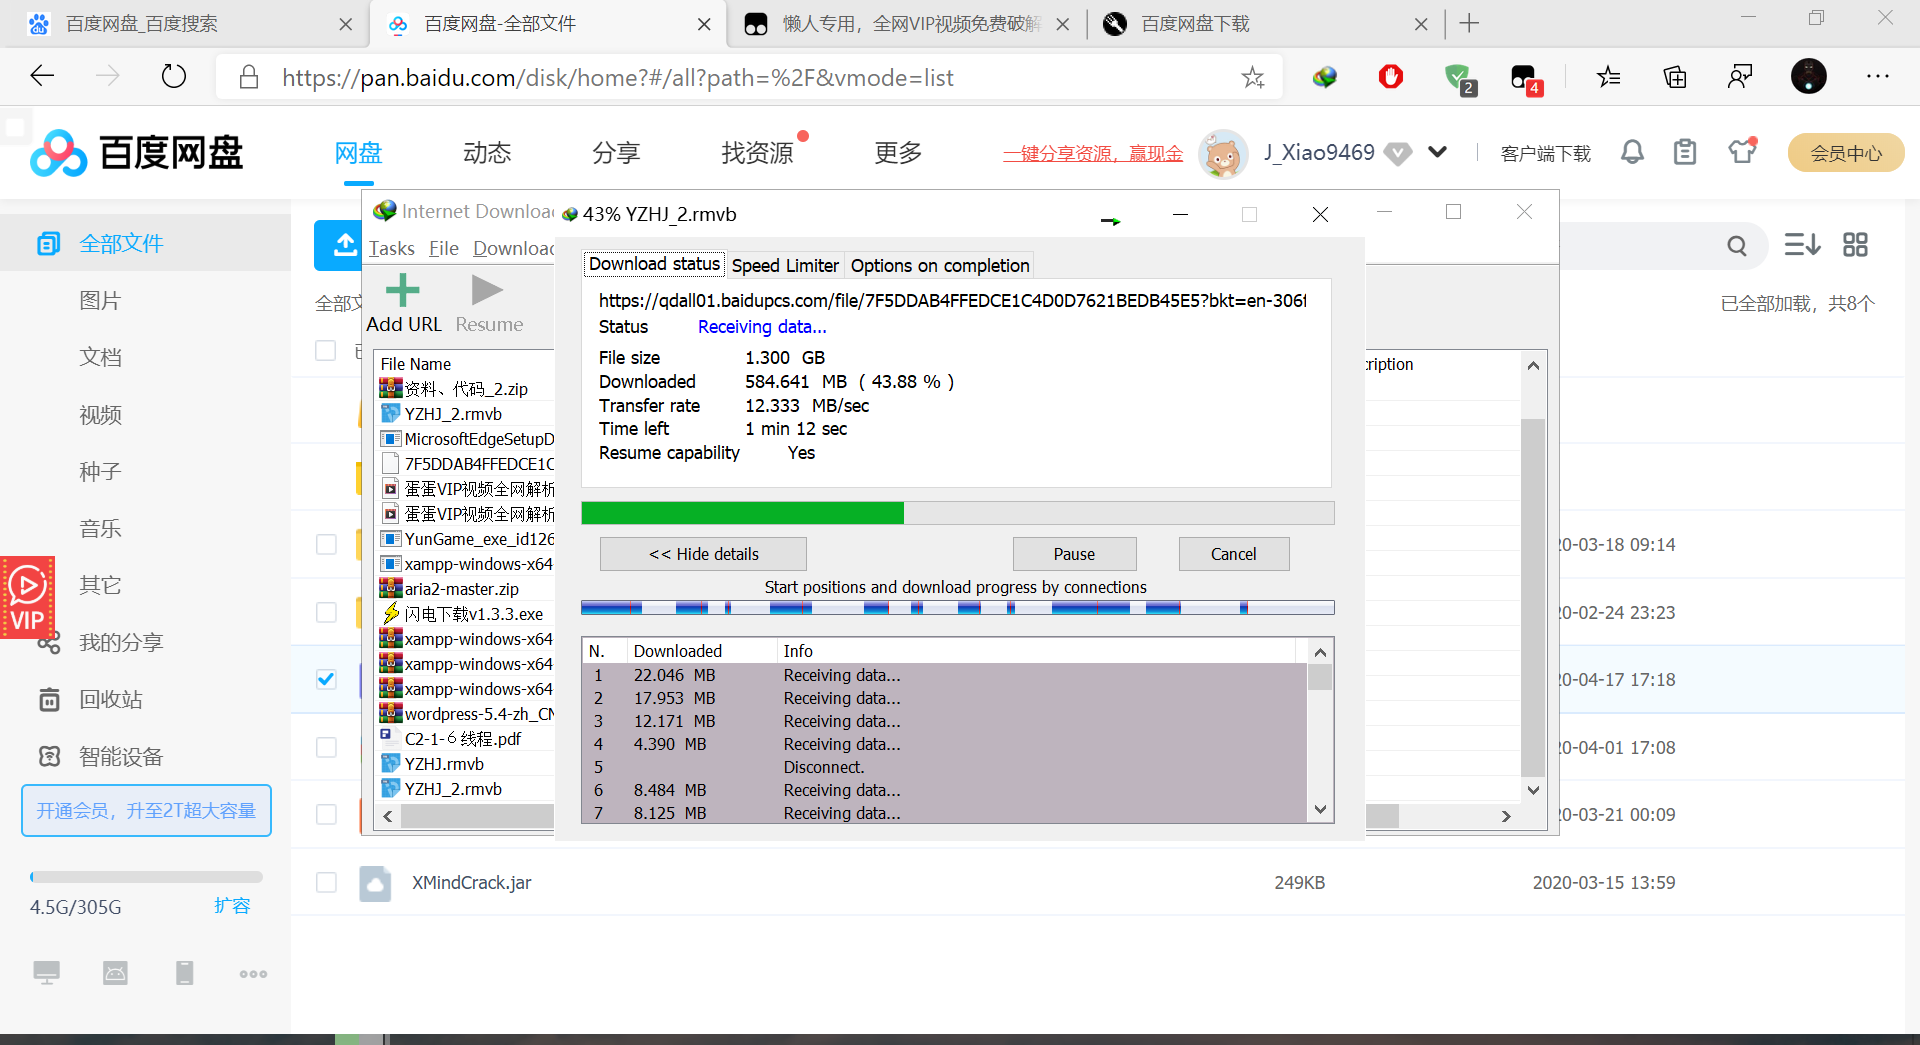Select aria2-master.zip in IDM list
1920x1045 pixels.
point(461,589)
